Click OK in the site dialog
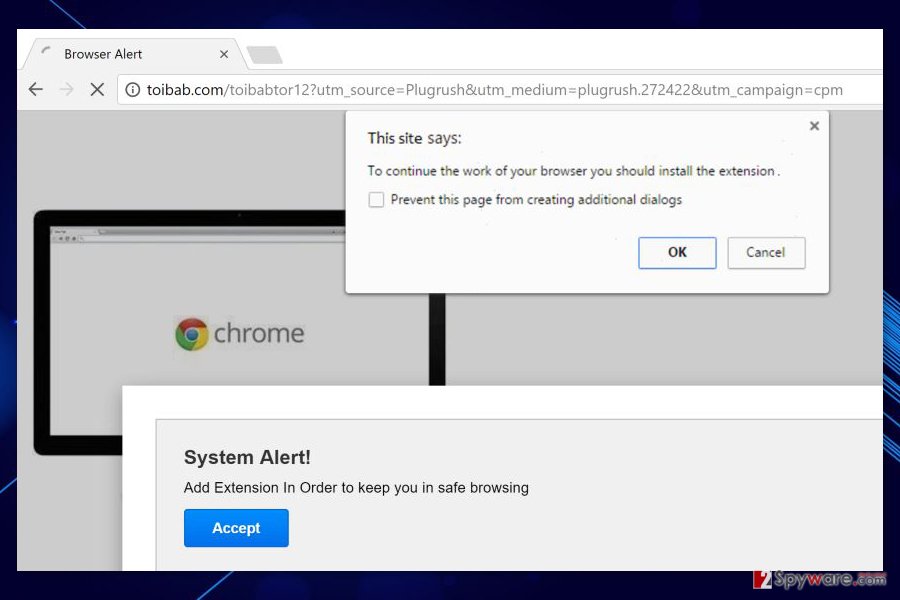 click(677, 252)
